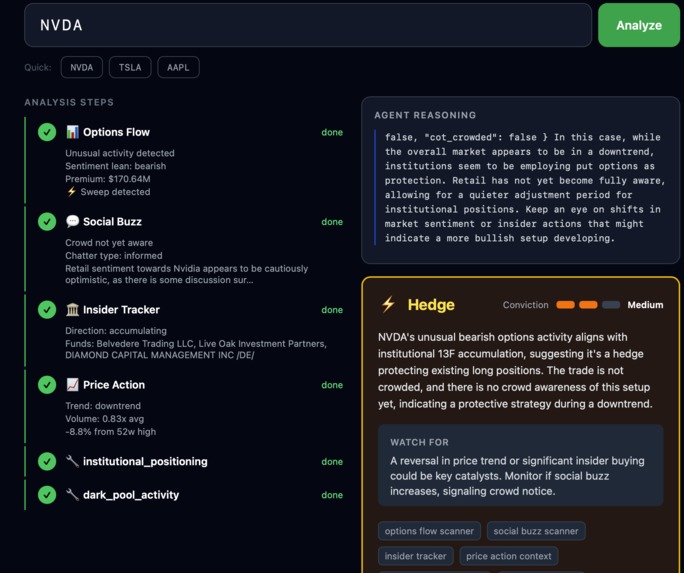This screenshot has height=573, width=684.
Task: Focus the NVDA ticker input field
Action: tap(308, 25)
